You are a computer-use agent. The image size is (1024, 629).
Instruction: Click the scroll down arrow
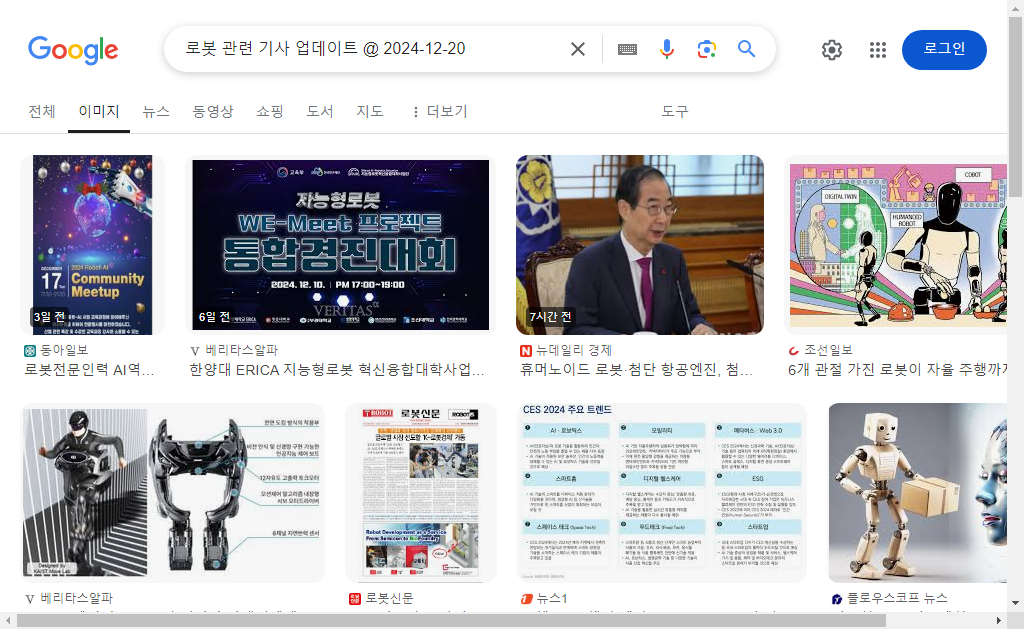click(x=1016, y=603)
